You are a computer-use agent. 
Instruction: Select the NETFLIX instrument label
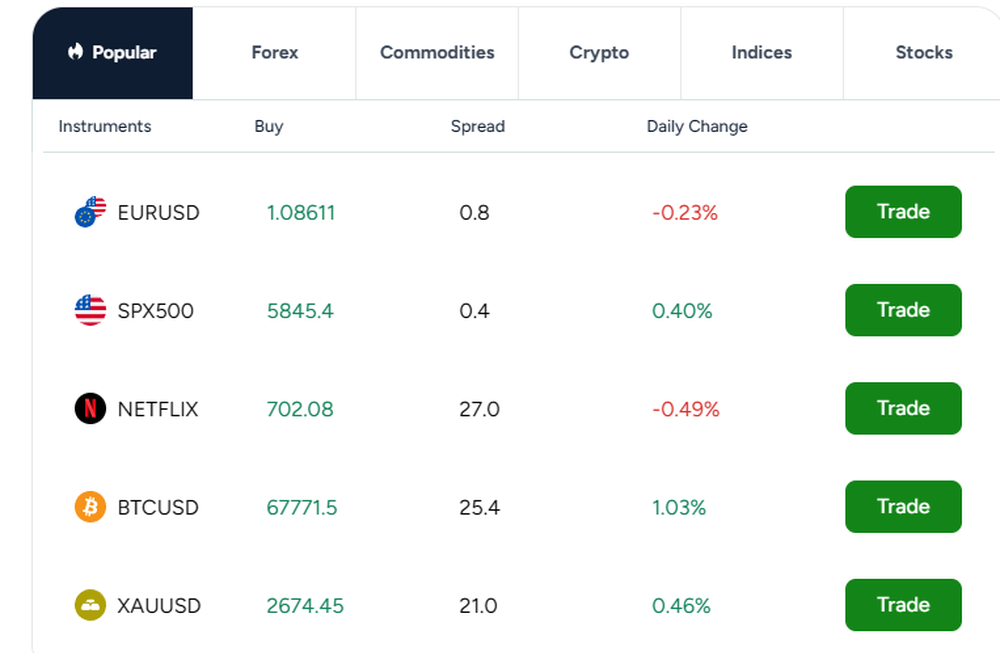(x=158, y=409)
